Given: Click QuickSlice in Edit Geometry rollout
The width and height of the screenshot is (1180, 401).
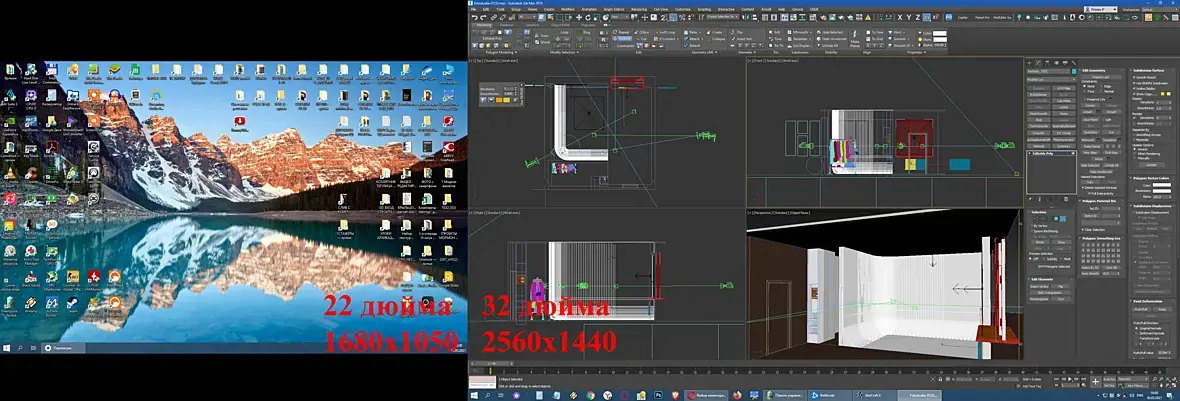Looking at the screenshot, I should [1090, 132].
